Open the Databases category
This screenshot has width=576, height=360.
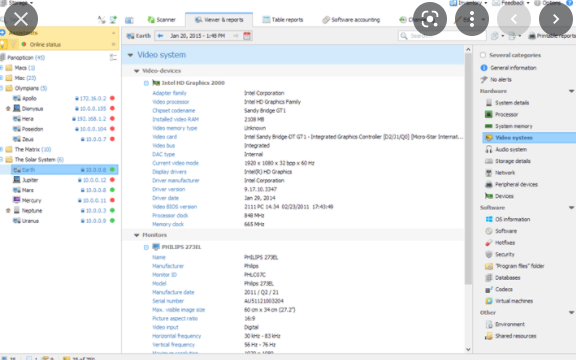[503, 278]
